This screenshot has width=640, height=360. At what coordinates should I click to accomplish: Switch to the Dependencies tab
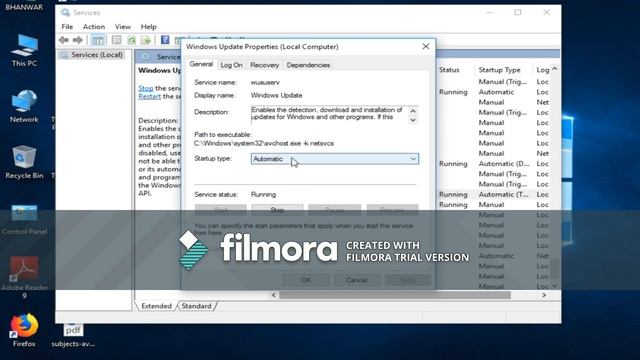point(308,65)
